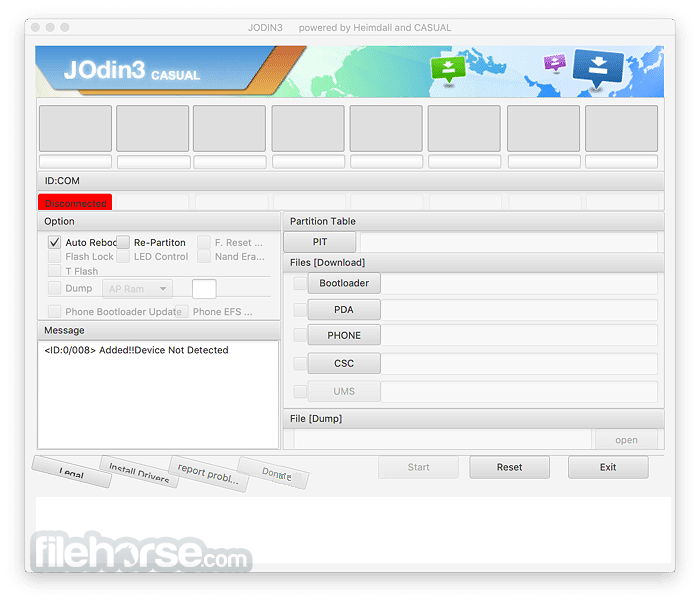The height and width of the screenshot is (603, 700).
Task: Click the open button in File Dump
Action: tap(626, 440)
